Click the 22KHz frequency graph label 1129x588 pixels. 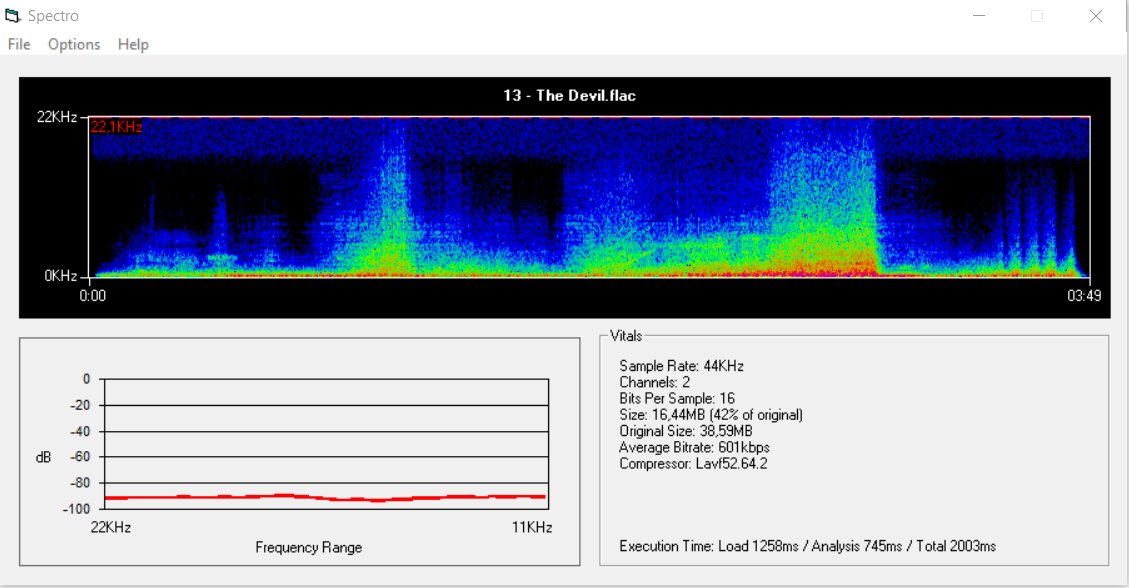[111, 528]
